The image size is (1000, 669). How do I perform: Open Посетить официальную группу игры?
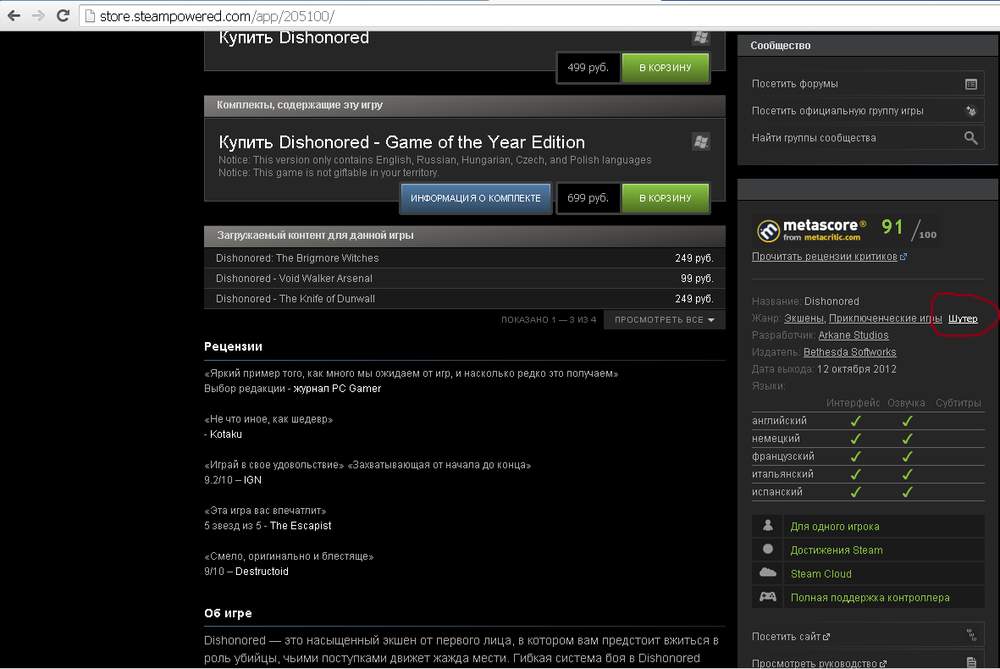[x=837, y=111]
